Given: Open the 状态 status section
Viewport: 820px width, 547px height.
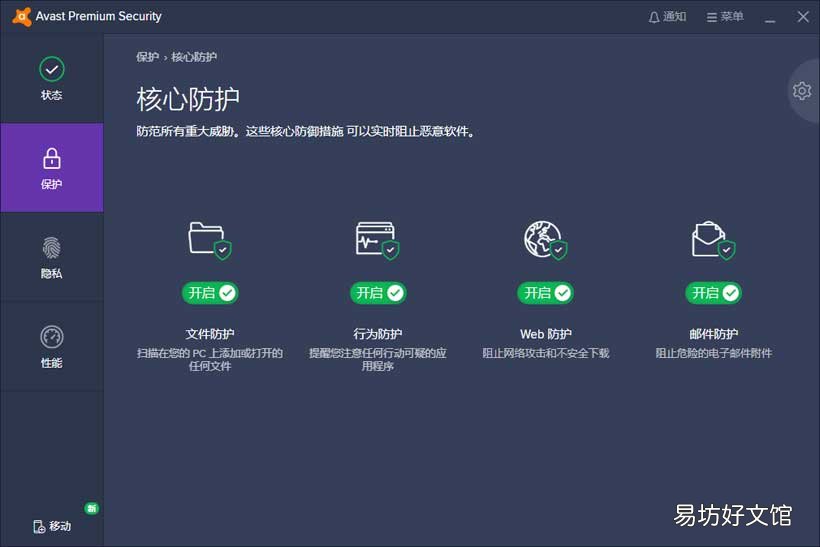Looking at the screenshot, I should tap(52, 78).
